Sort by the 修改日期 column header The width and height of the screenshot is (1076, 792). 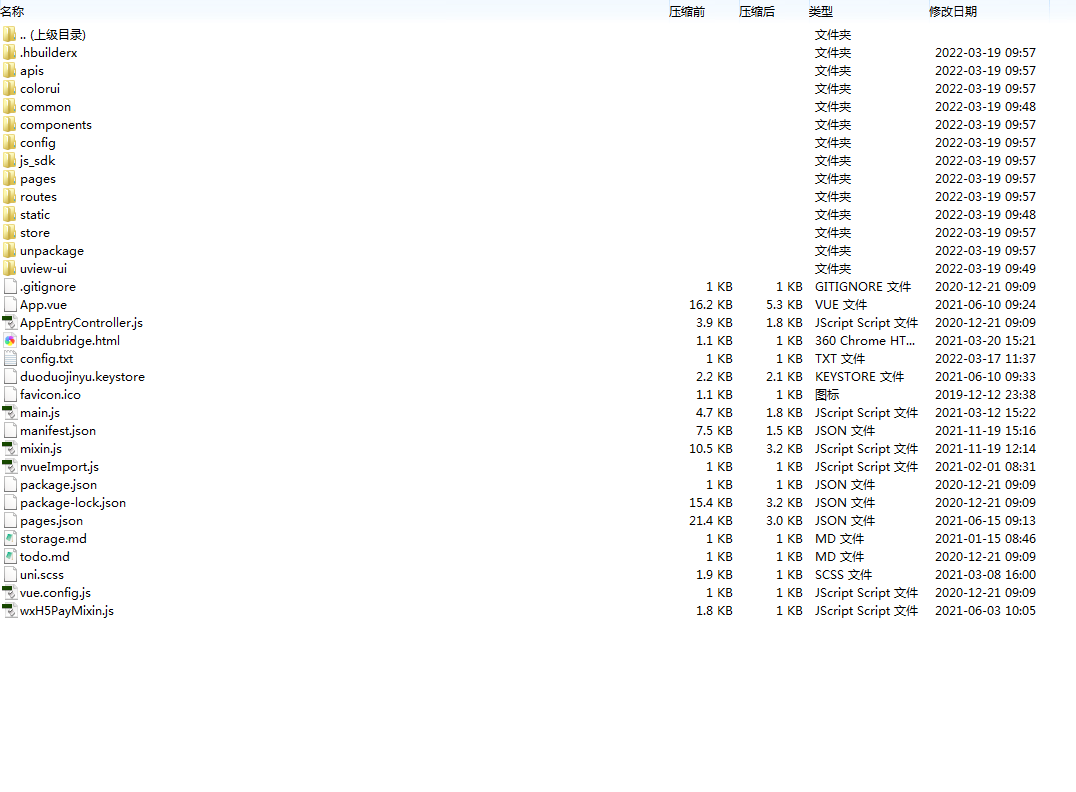coord(953,12)
